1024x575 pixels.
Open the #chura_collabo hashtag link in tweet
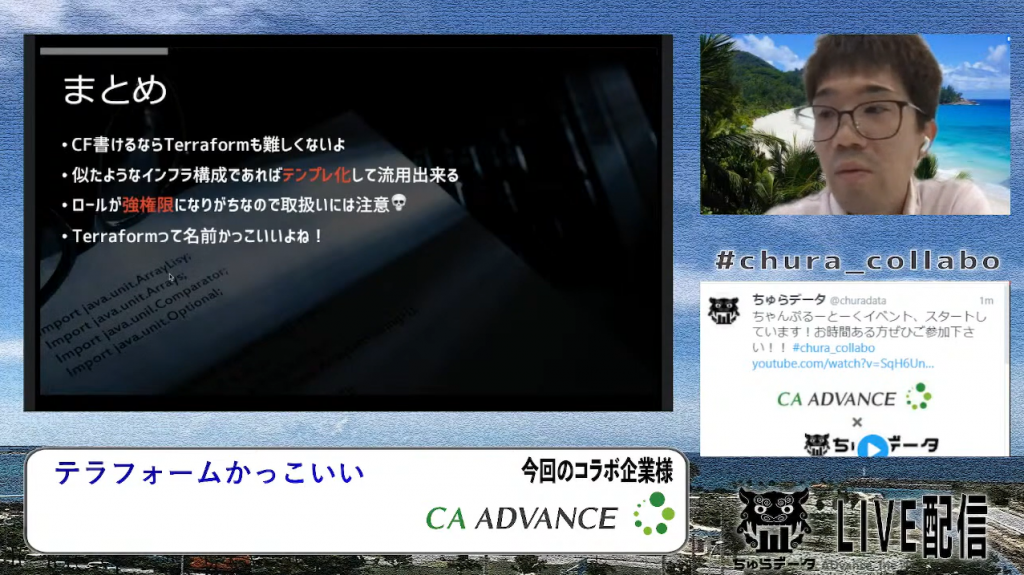click(x=833, y=348)
